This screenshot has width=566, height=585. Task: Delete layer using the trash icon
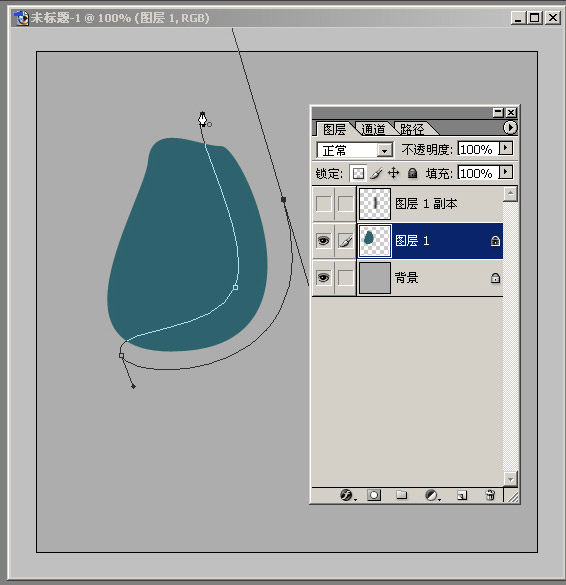(x=490, y=495)
